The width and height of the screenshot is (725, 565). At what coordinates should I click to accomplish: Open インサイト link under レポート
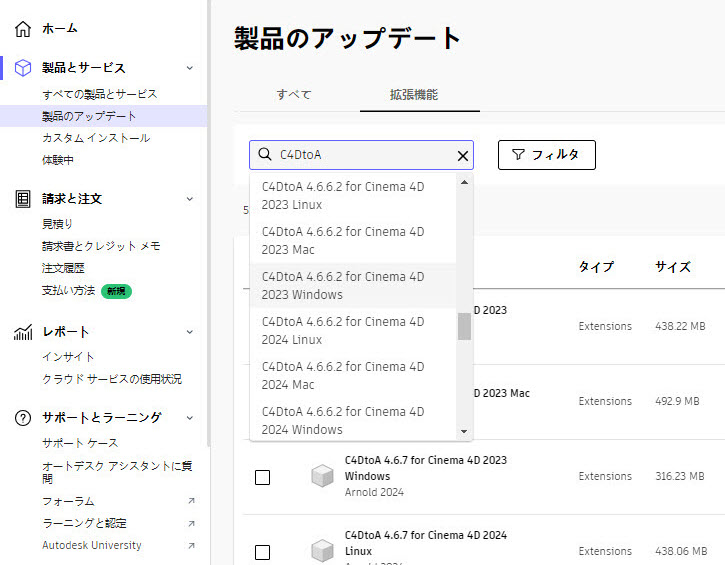68,357
